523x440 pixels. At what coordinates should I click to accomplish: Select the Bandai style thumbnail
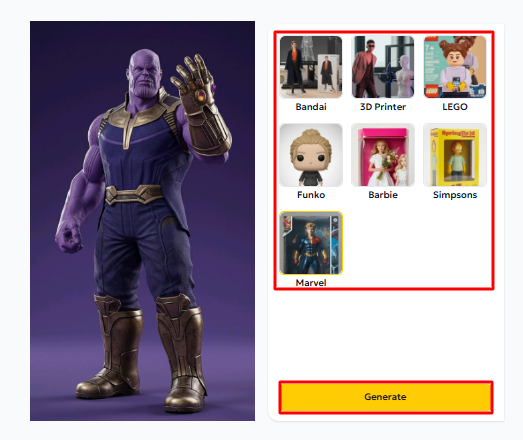click(x=311, y=67)
